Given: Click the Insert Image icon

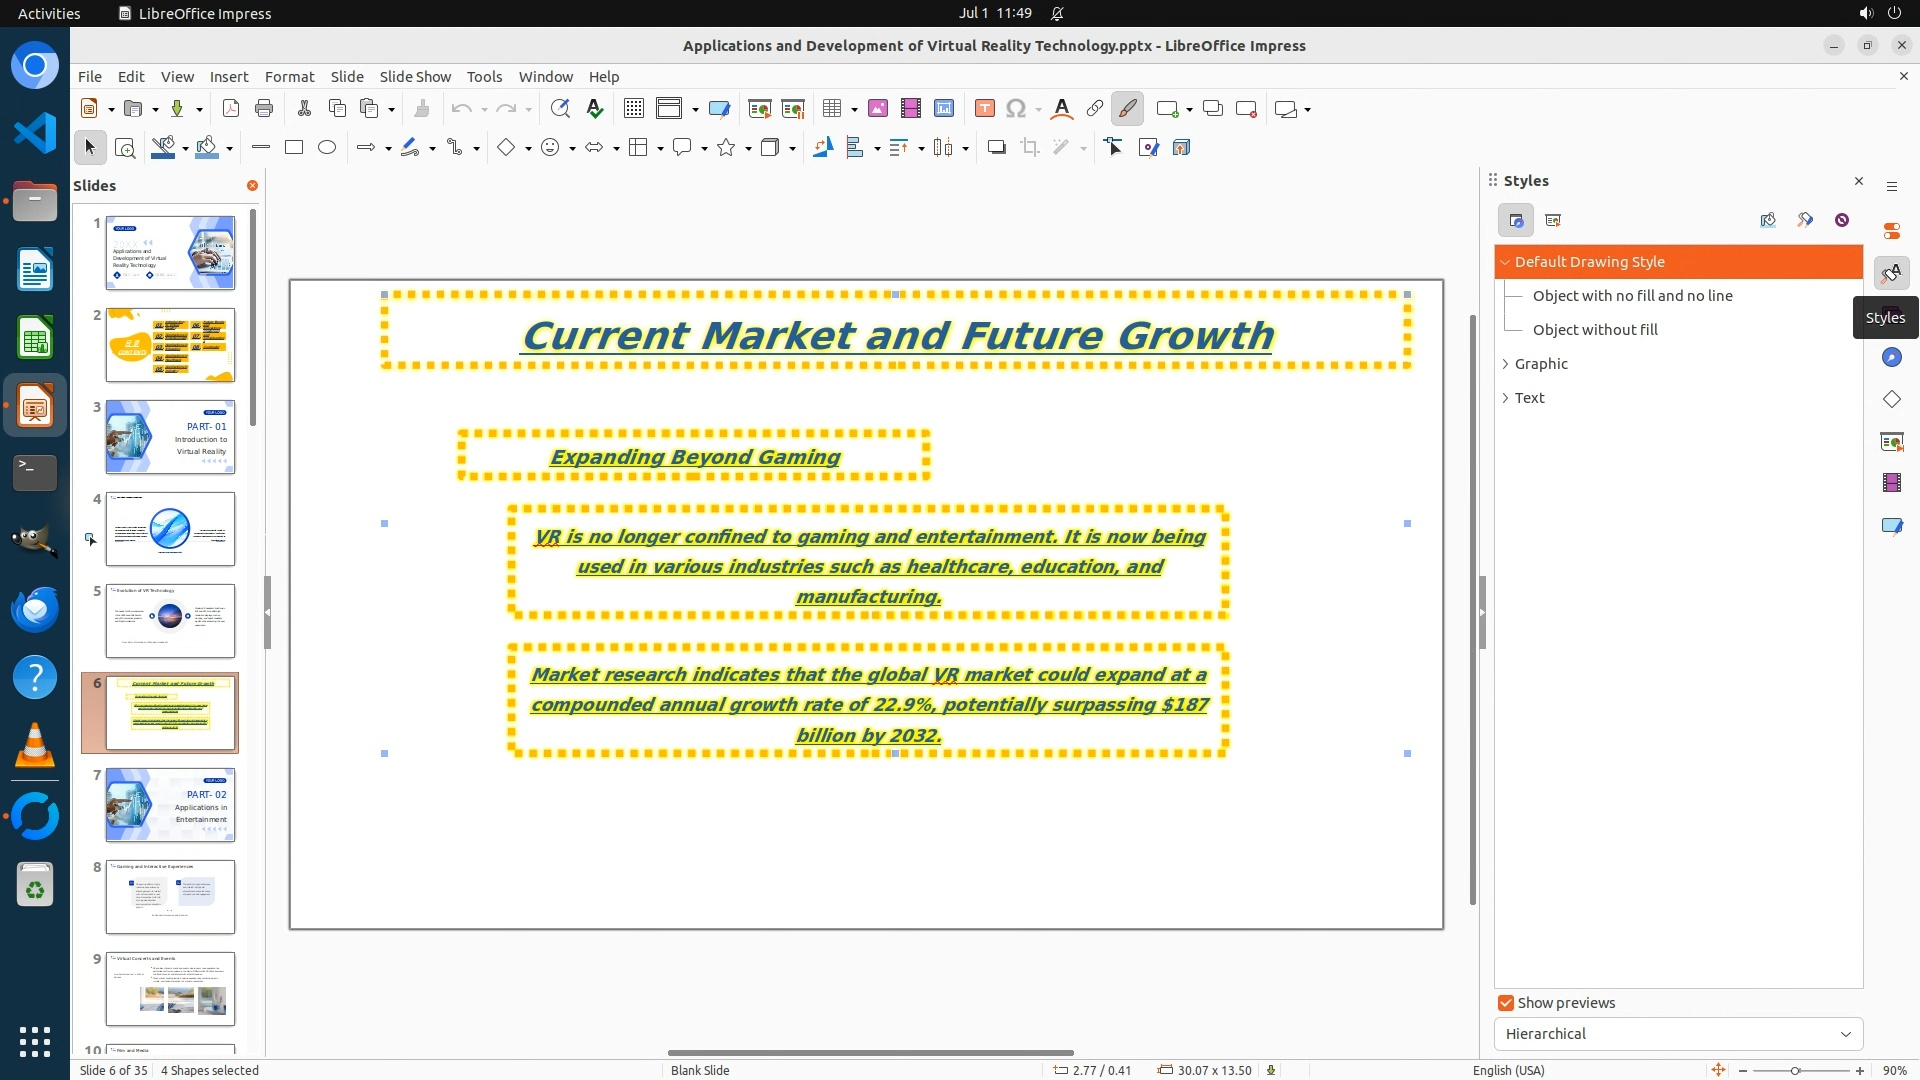Looking at the screenshot, I should point(878,109).
